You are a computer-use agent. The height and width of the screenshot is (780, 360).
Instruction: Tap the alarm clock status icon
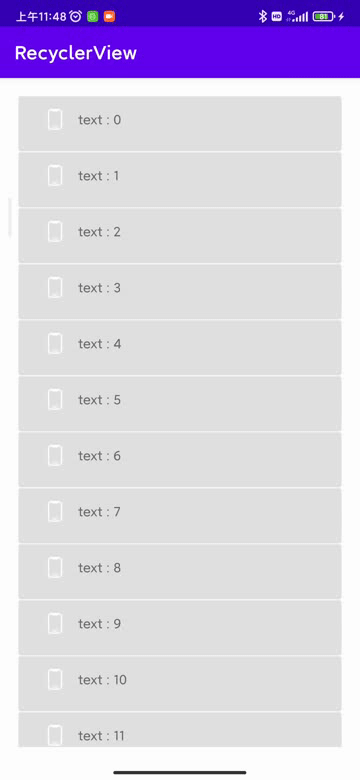(76, 16)
